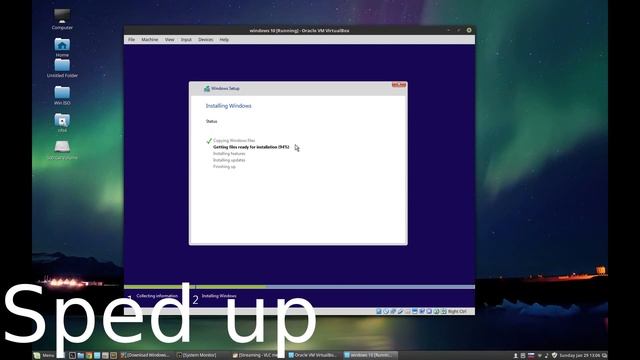
Task: Switch to the Download Windows taskbar window
Action: pos(145,356)
